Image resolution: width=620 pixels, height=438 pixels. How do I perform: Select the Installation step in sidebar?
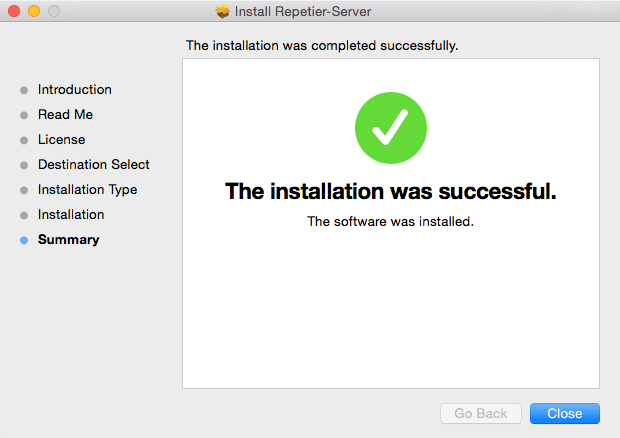(71, 215)
